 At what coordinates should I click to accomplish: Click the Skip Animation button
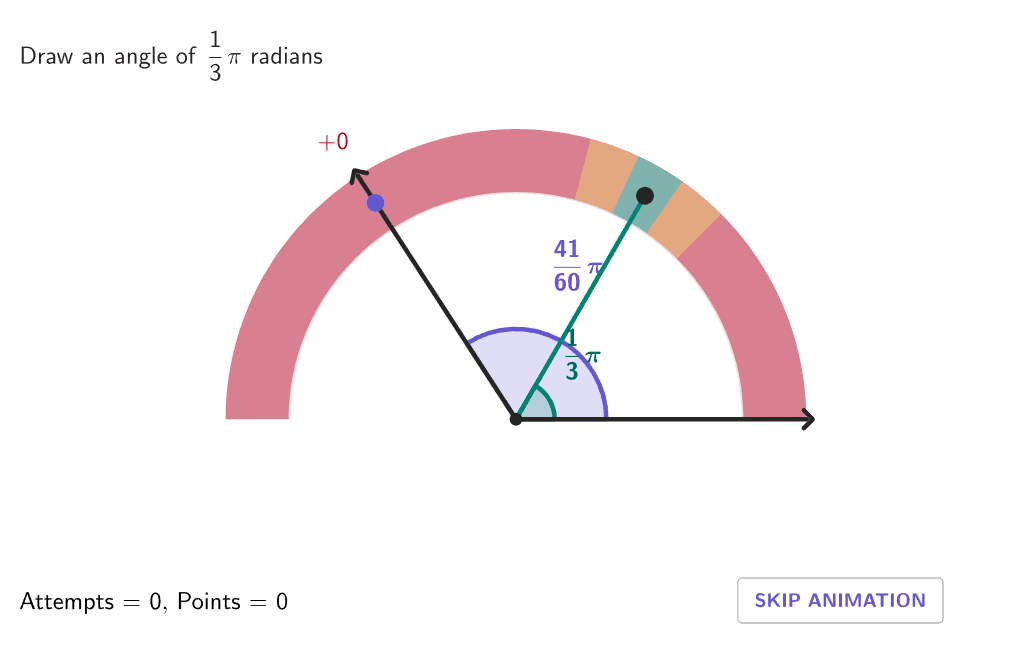point(840,600)
